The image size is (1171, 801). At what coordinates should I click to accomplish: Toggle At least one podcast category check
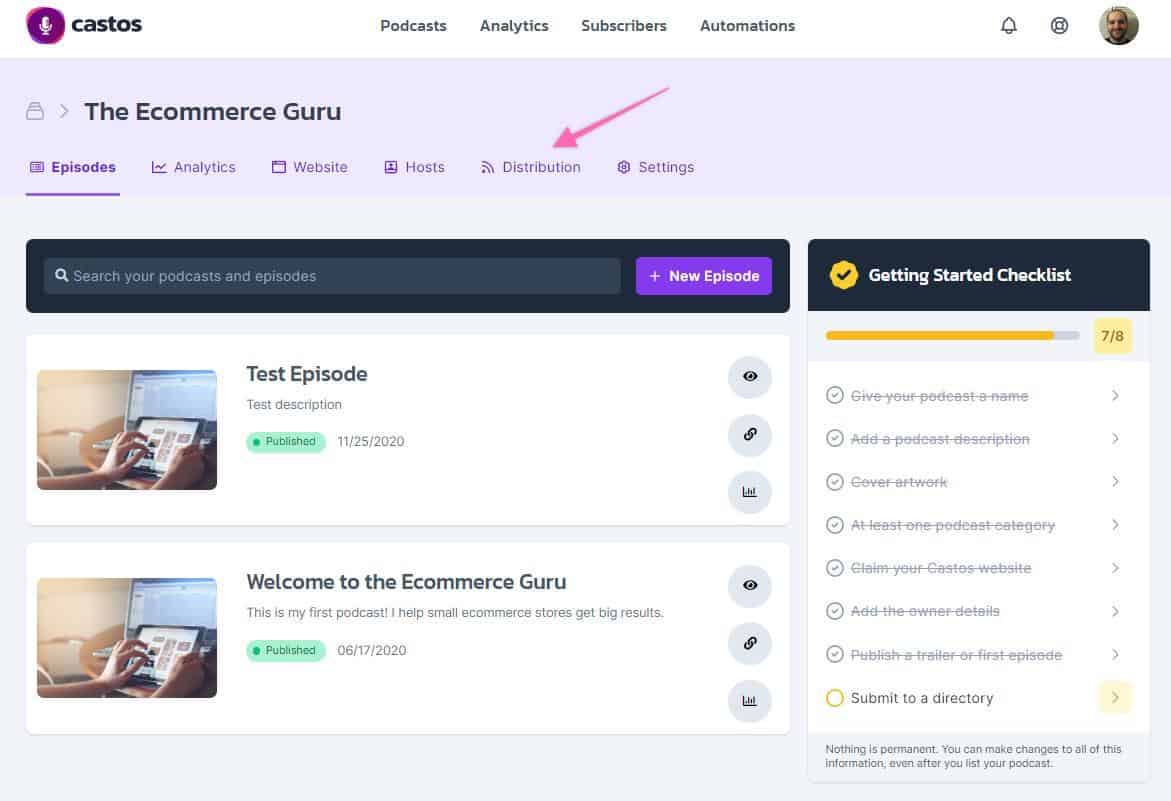click(x=834, y=525)
